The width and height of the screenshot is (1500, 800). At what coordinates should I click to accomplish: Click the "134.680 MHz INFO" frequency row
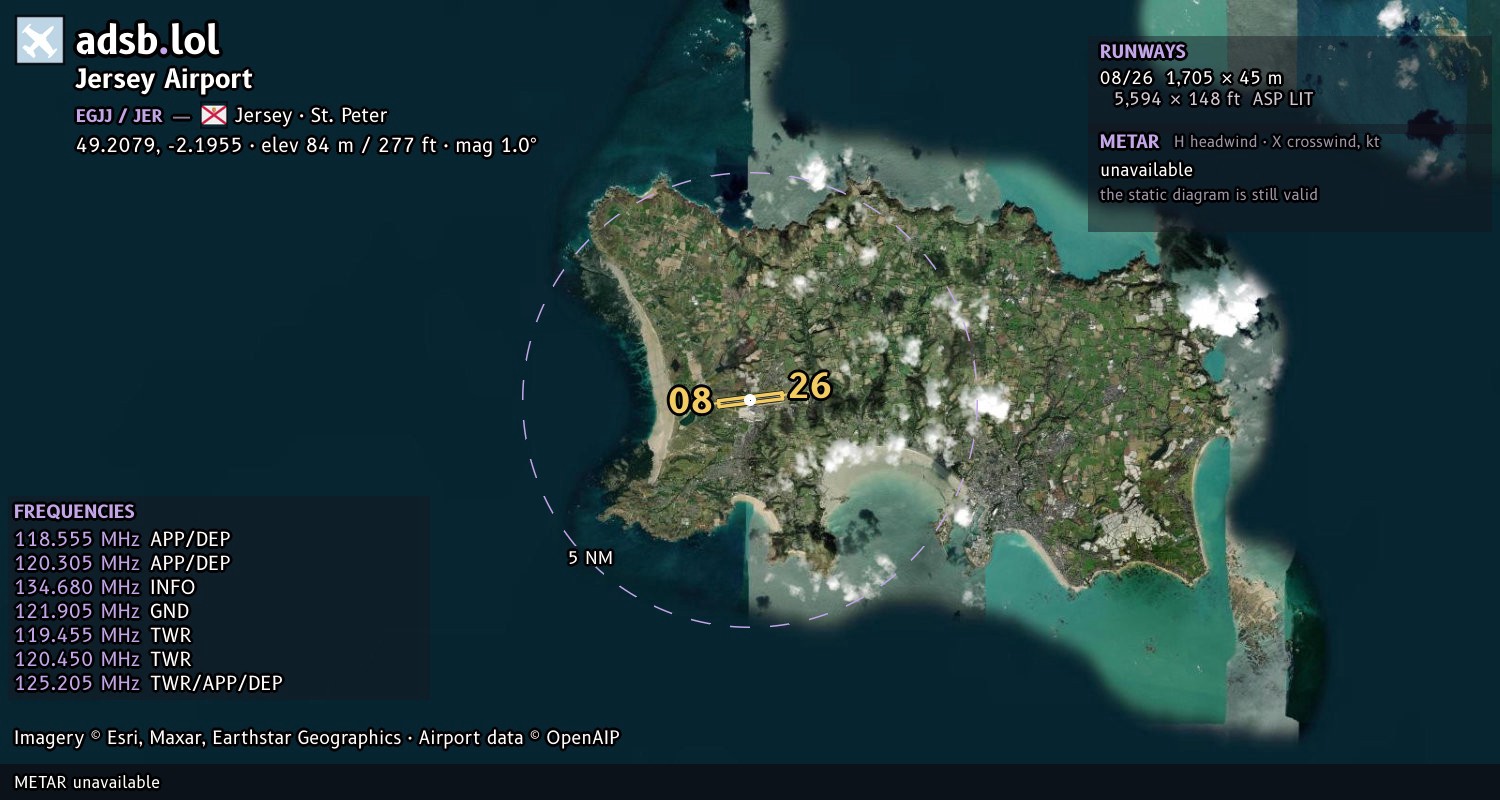pos(105,587)
